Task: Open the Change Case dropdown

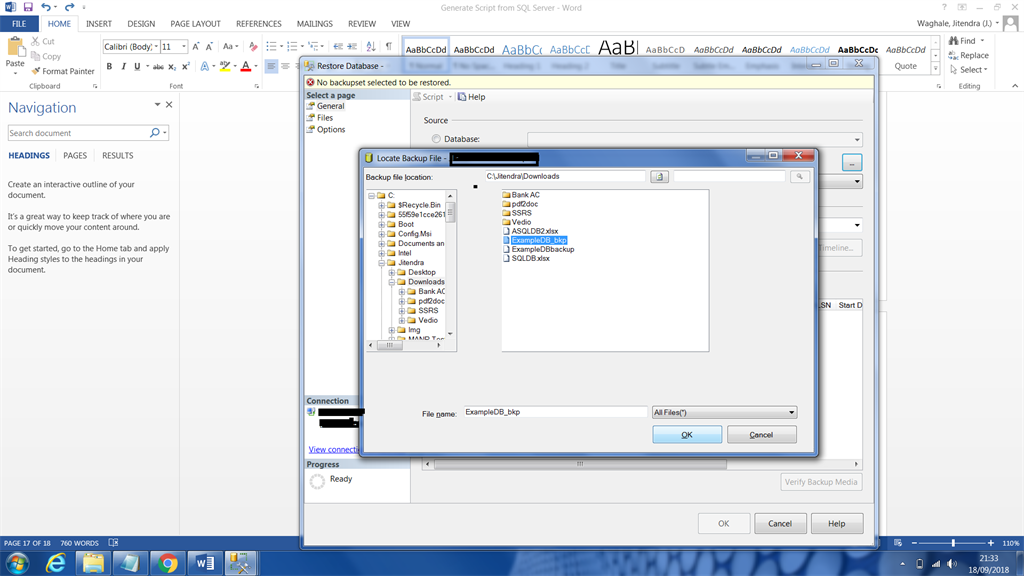Action: [x=229, y=46]
